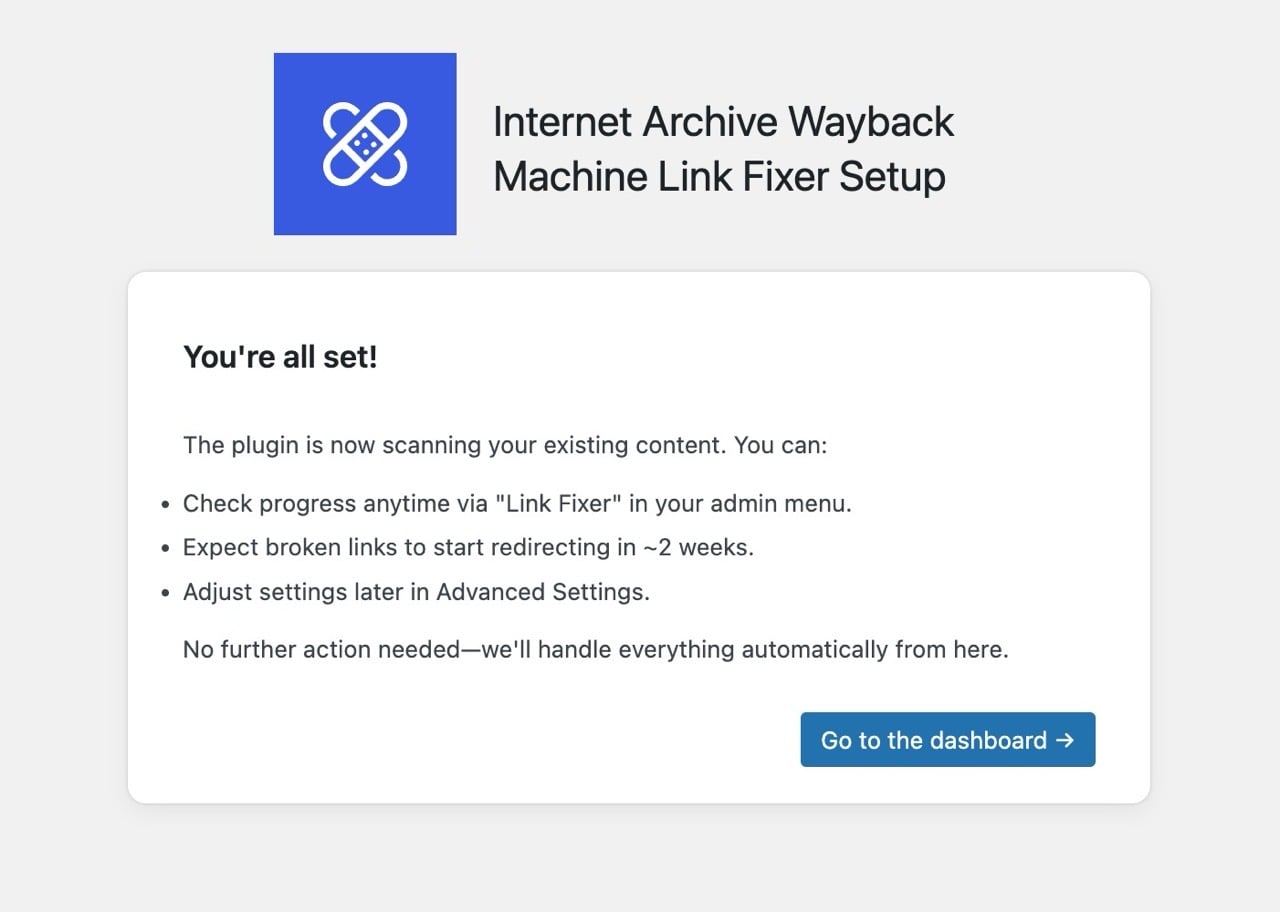Click the white bandage symbol on the logo
This screenshot has width=1280, height=912.
coord(364,143)
